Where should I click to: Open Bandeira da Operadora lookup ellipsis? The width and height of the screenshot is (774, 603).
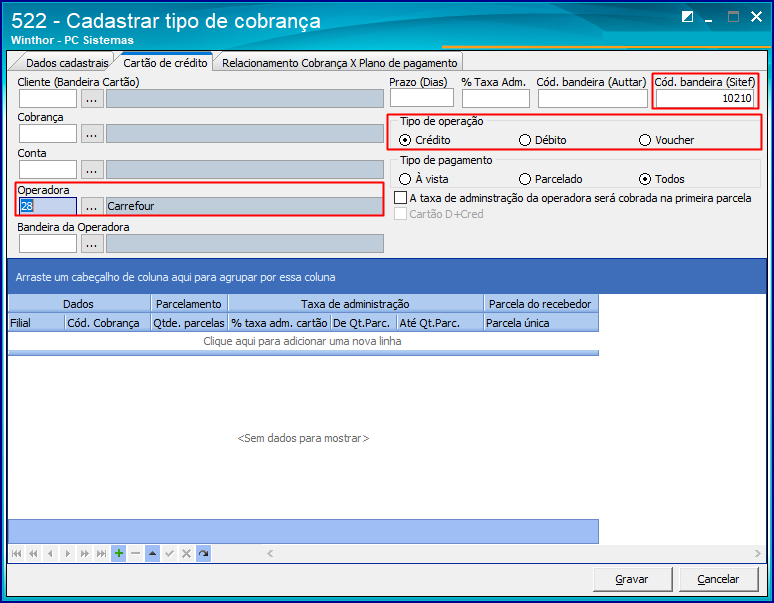coord(92,244)
